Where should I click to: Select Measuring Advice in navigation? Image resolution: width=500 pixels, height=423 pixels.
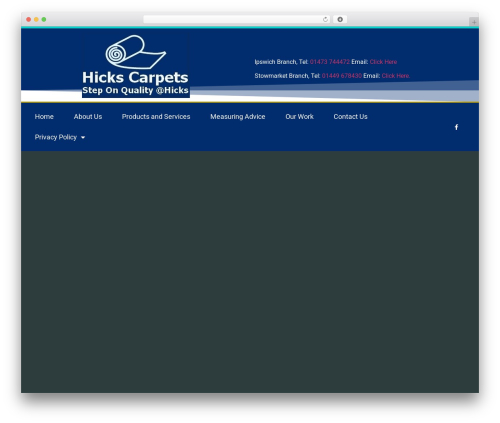click(x=238, y=117)
